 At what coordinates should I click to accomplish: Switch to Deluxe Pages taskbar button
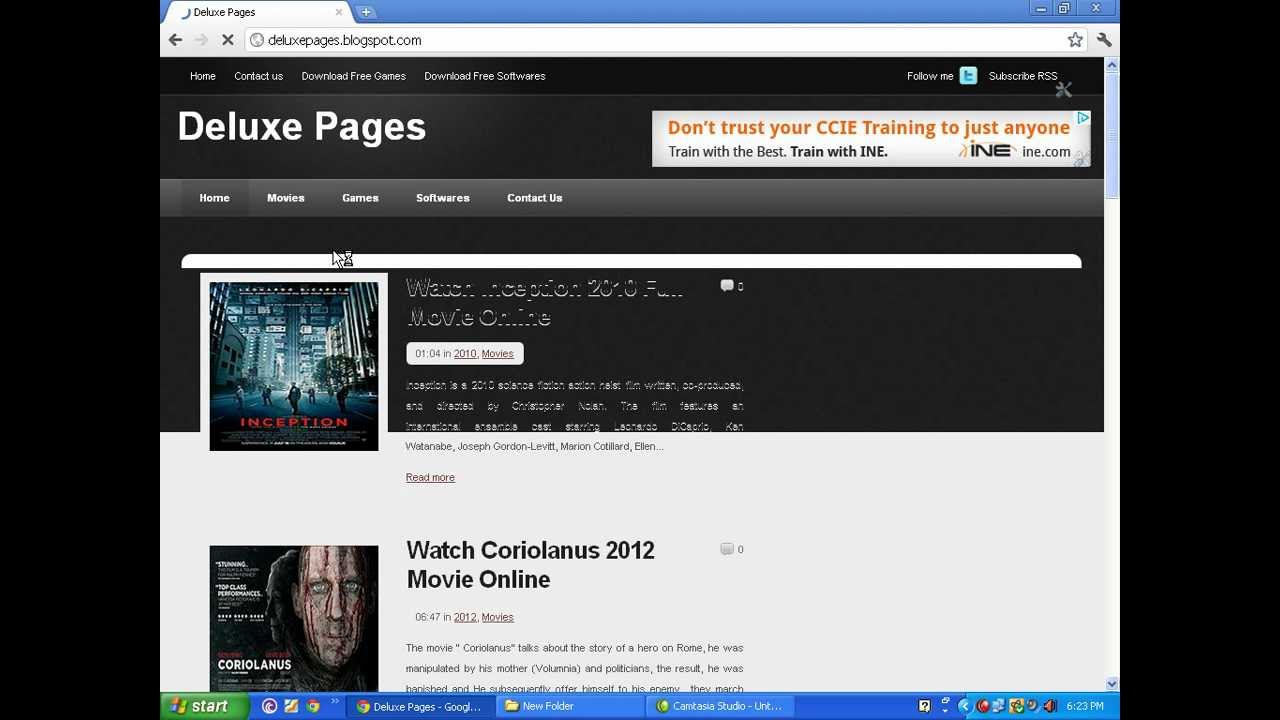(x=420, y=706)
